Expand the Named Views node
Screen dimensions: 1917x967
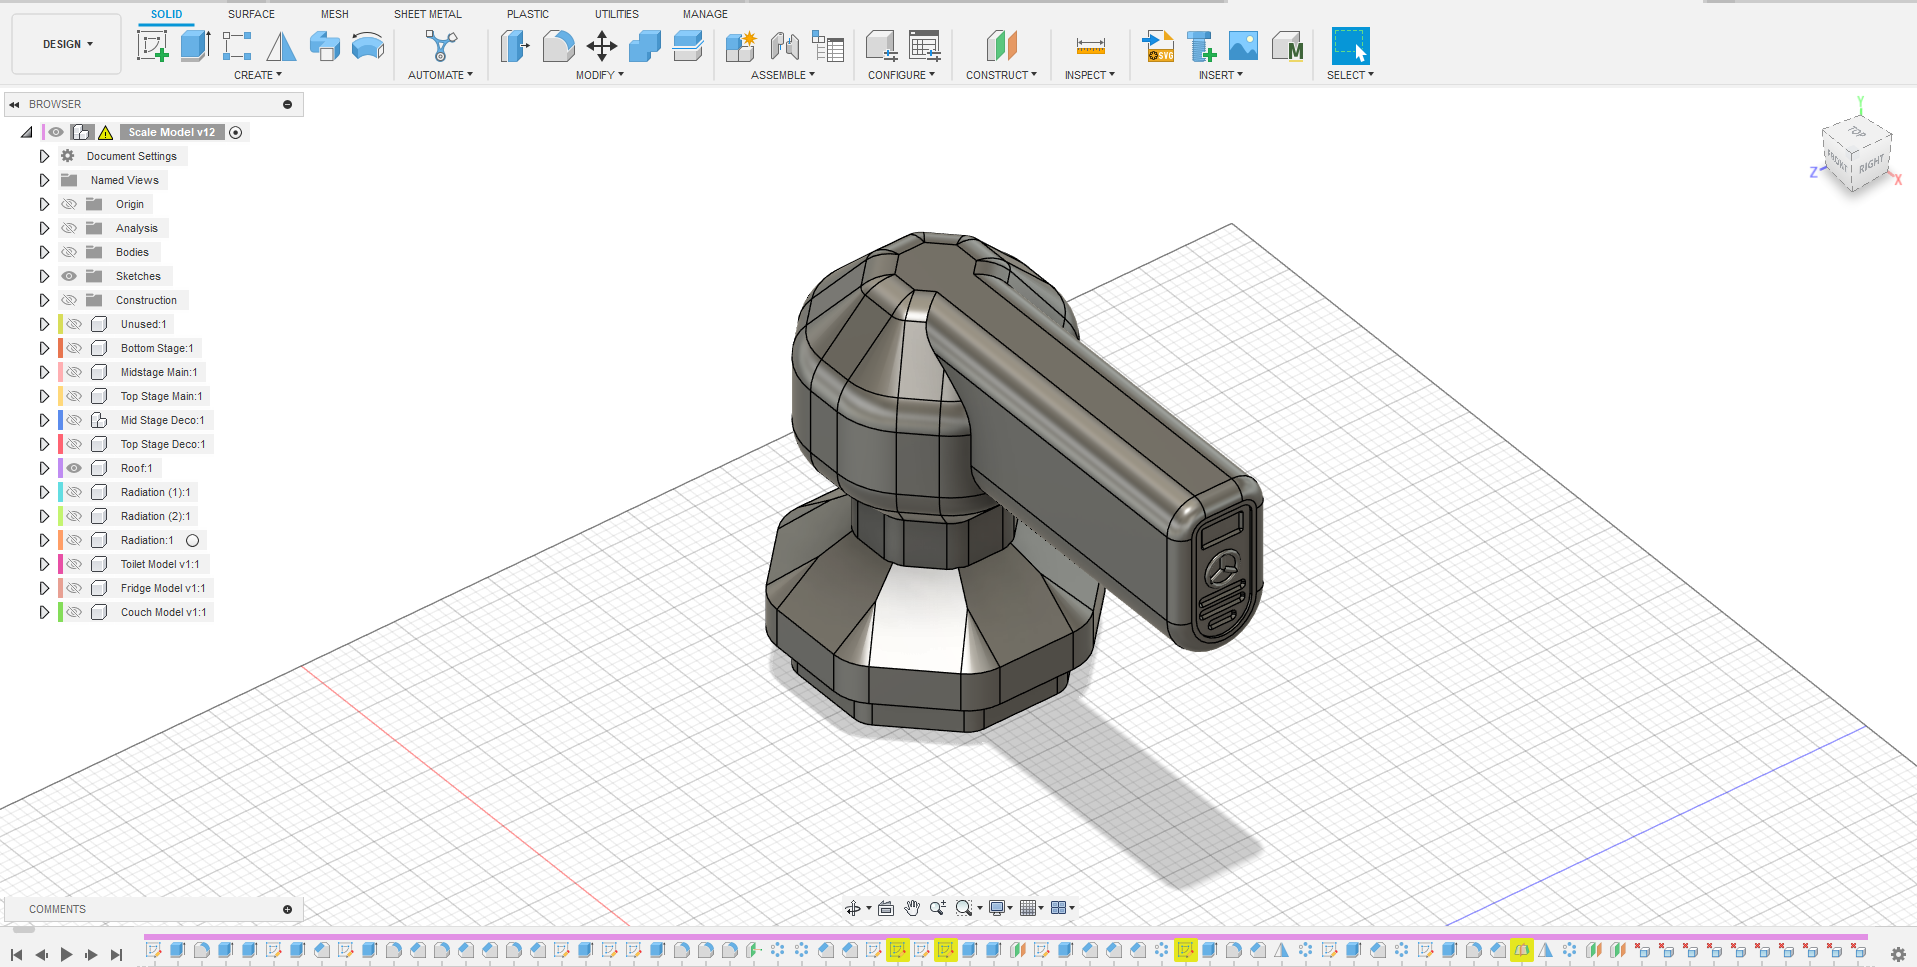coord(44,180)
